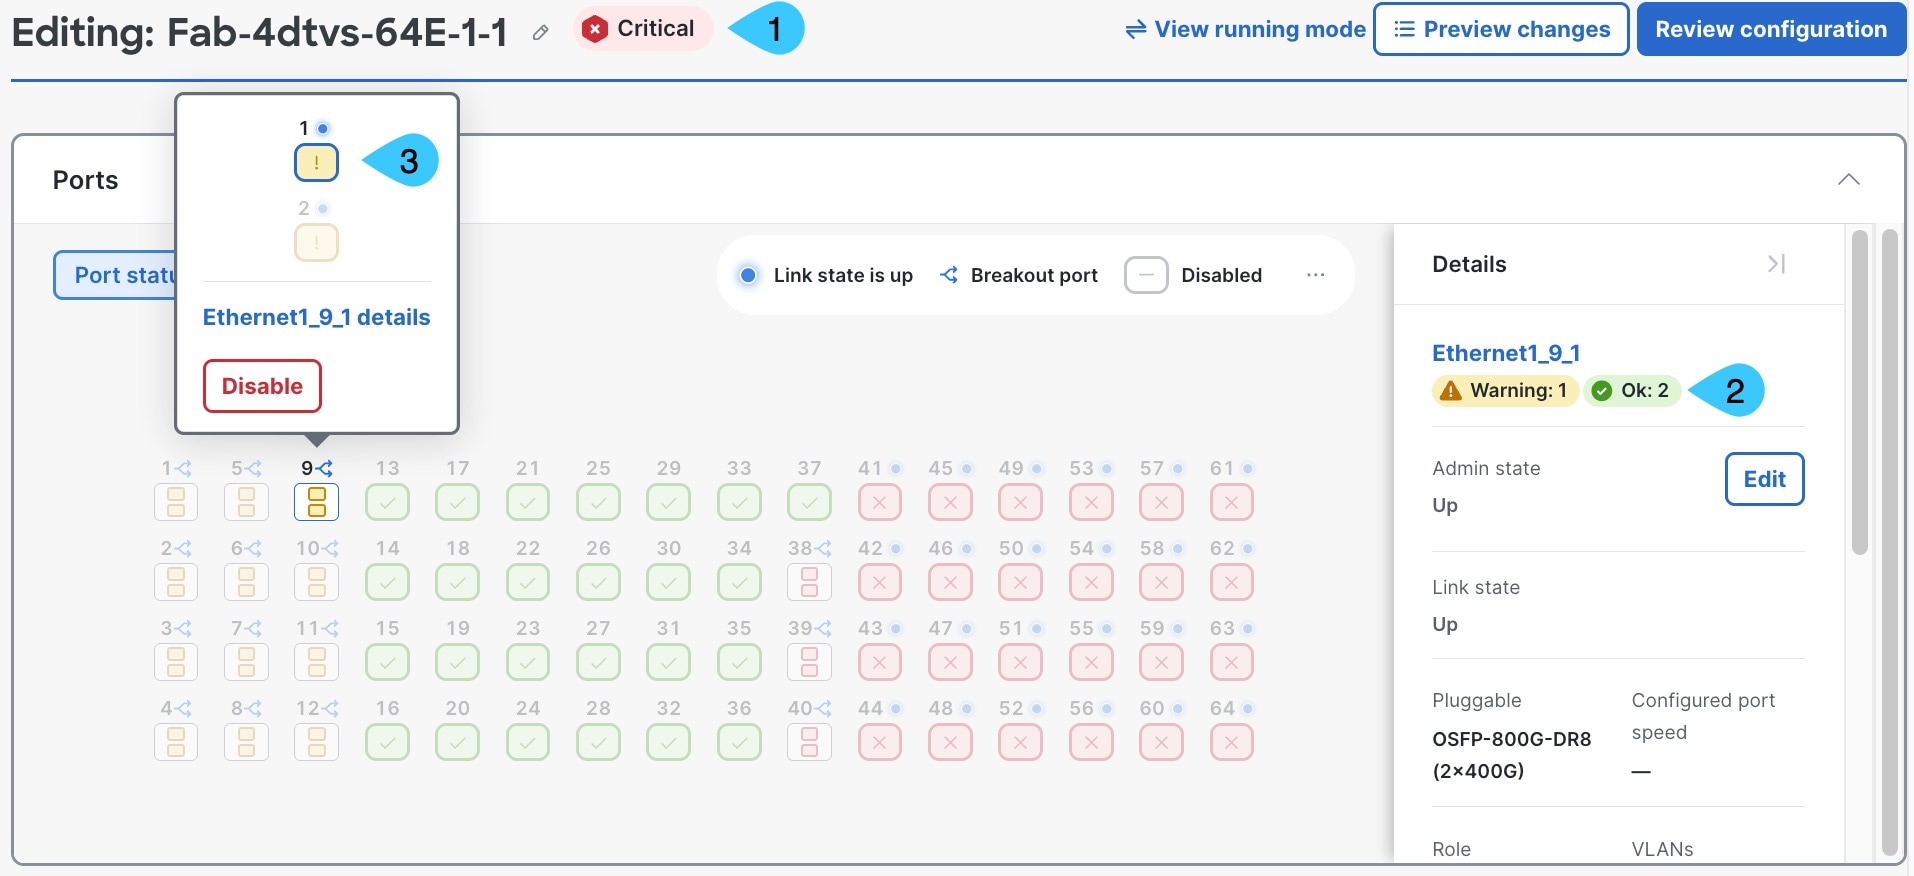Select breakout sub-port 1 warning icon
The width and height of the screenshot is (1914, 876).
coord(316,162)
